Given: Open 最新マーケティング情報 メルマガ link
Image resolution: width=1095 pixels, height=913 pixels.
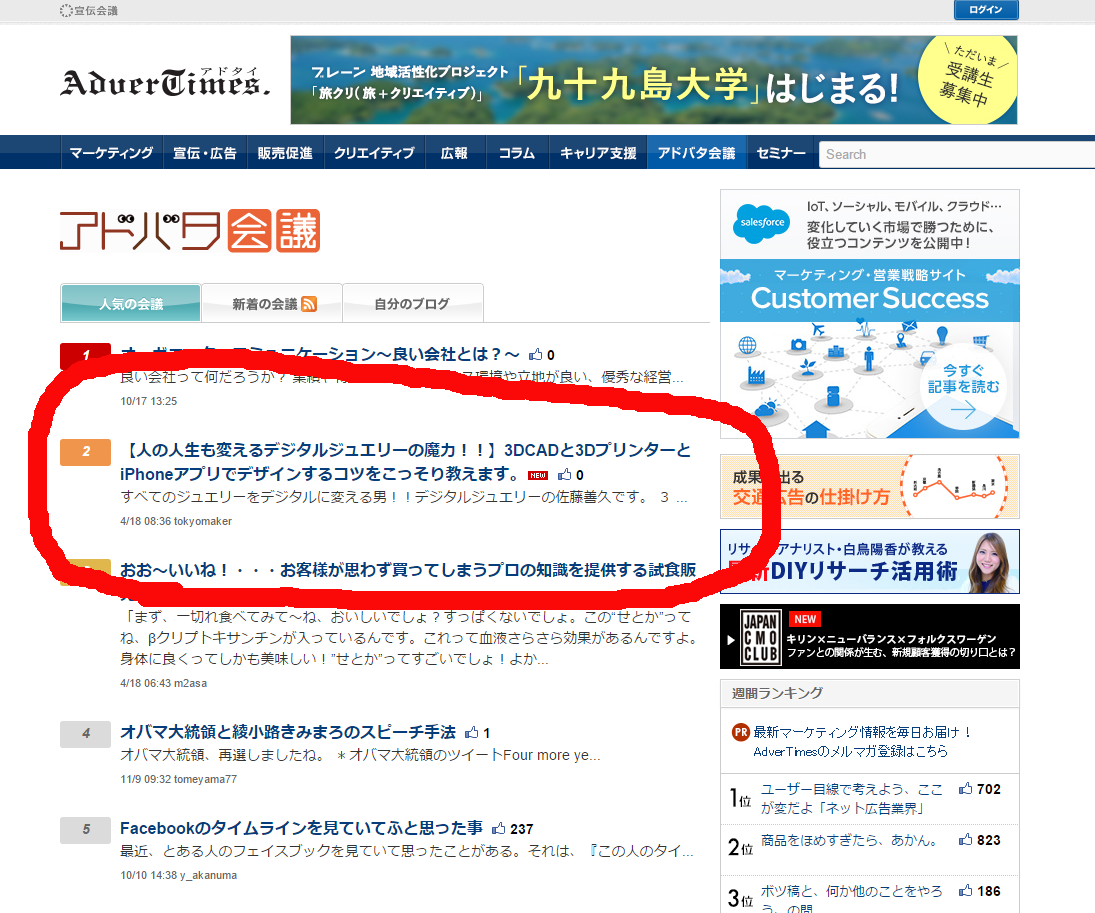Looking at the screenshot, I should coord(862,742).
